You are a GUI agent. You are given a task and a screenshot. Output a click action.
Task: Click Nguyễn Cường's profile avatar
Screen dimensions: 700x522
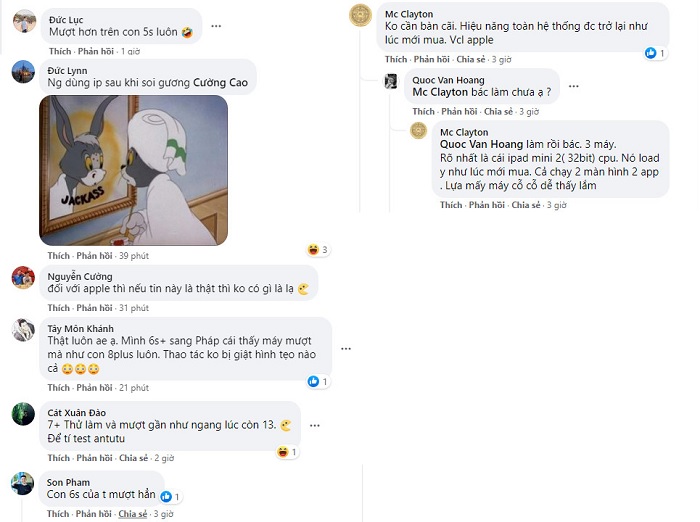click(24, 277)
